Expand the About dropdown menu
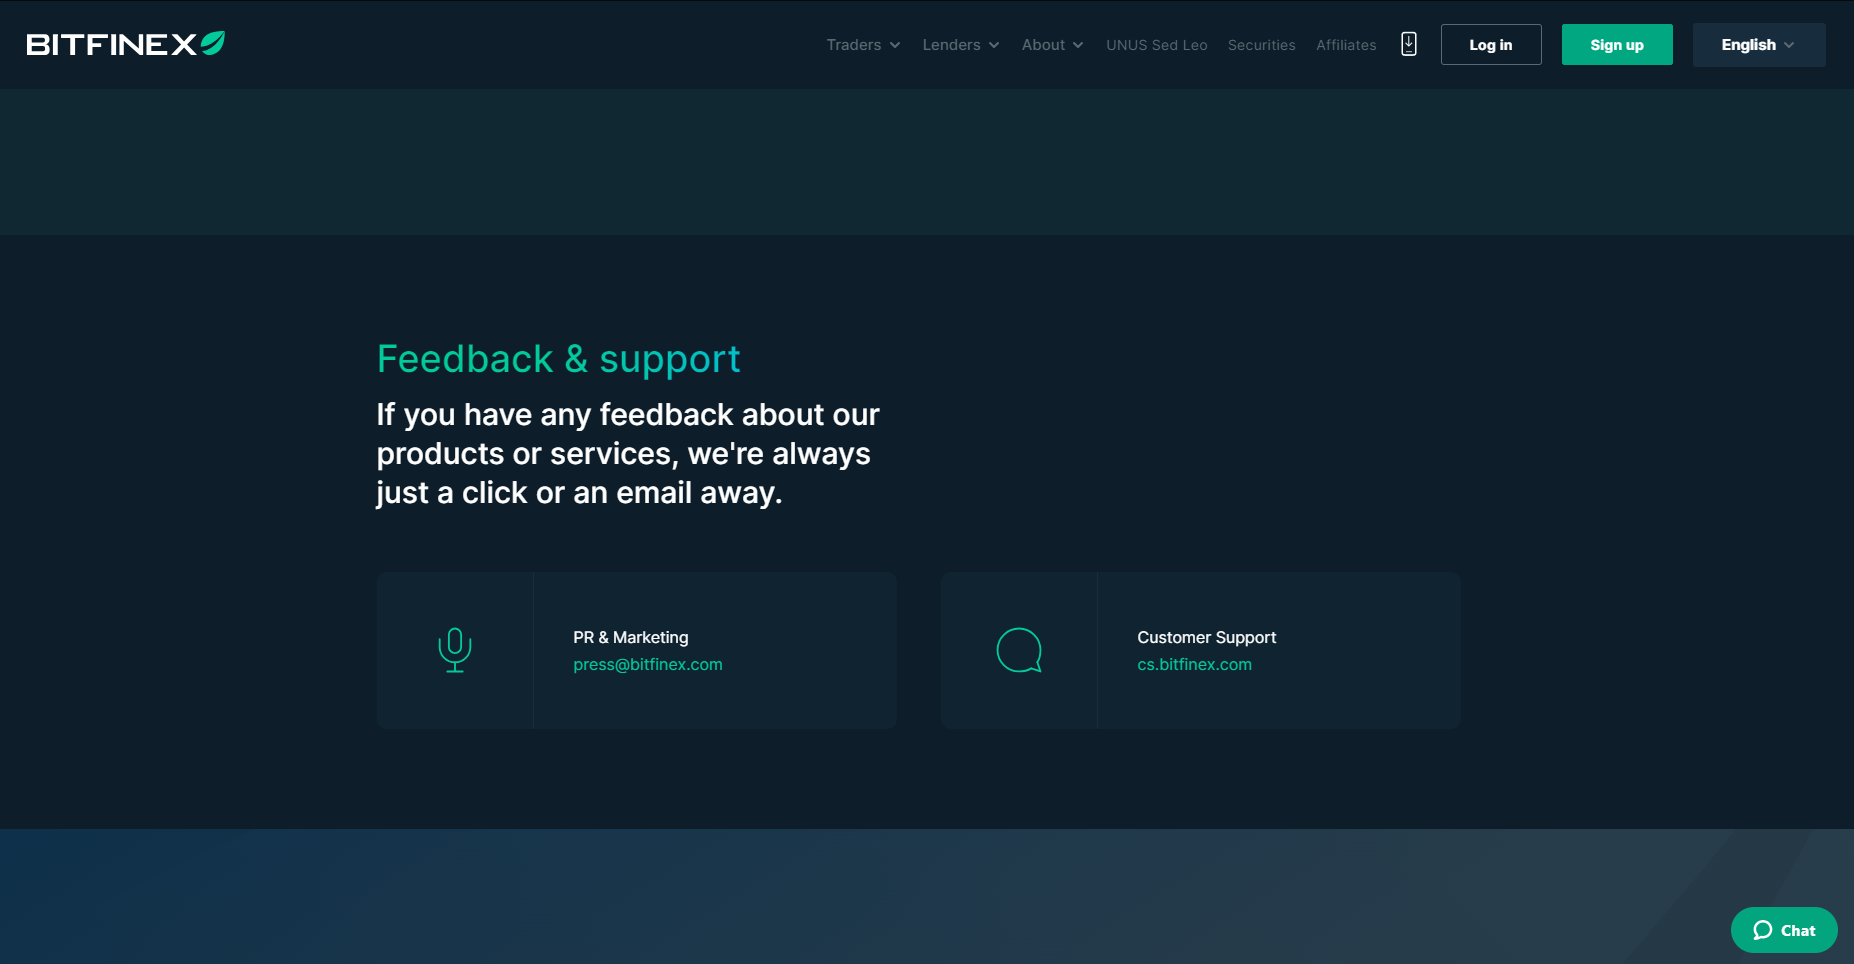The height and width of the screenshot is (964, 1854). [1052, 45]
